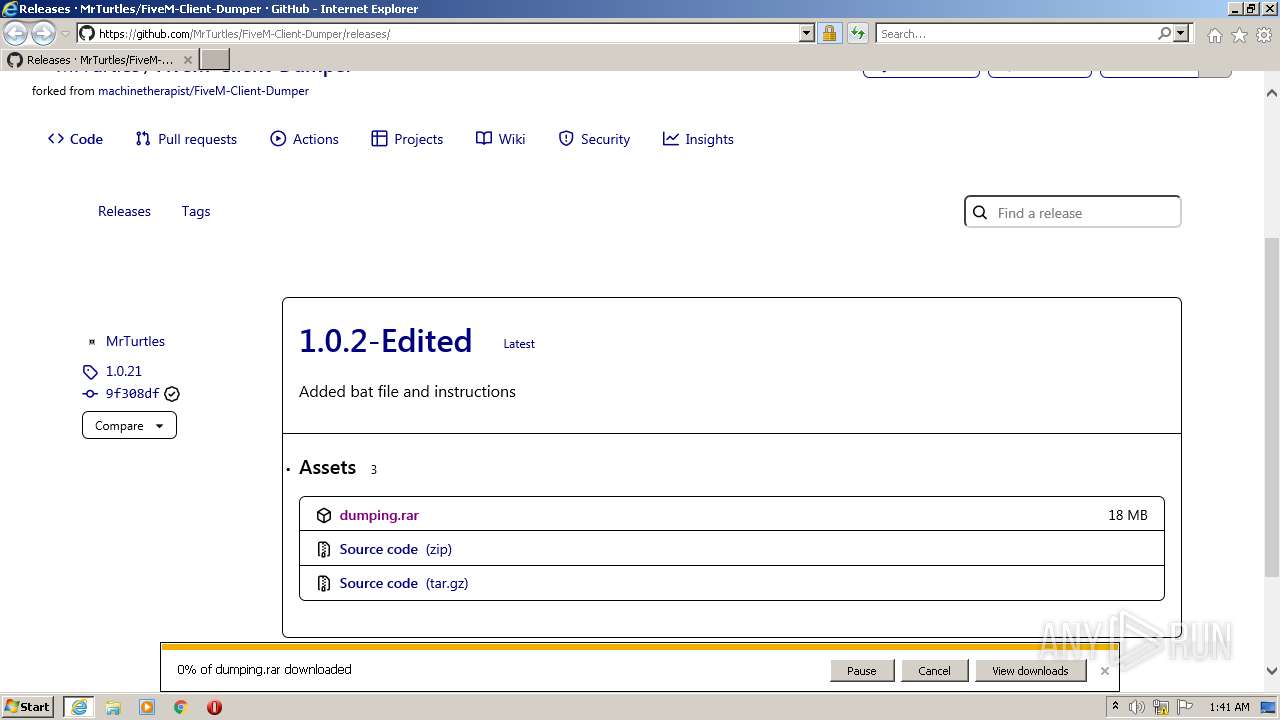Click the Internet Explorer taskbar icon
Screen dimensions: 1280x720
pyautogui.click(x=78, y=707)
